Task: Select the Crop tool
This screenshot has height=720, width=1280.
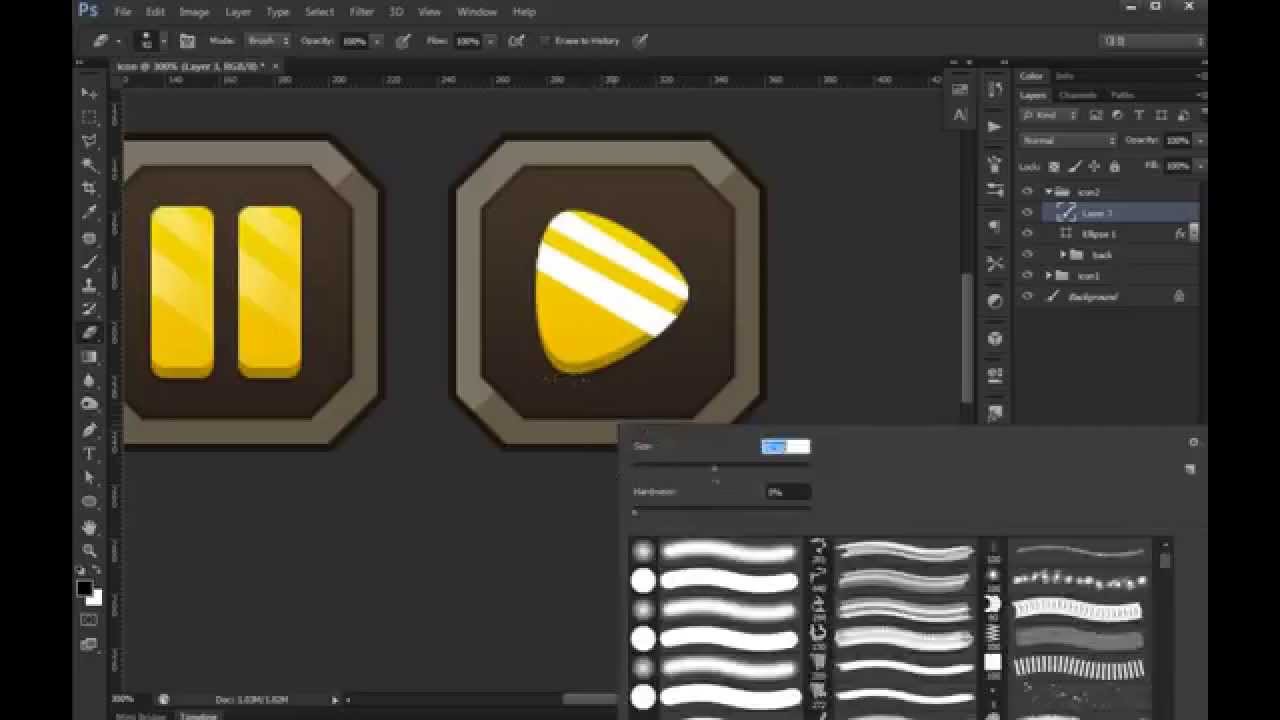Action: [90, 189]
